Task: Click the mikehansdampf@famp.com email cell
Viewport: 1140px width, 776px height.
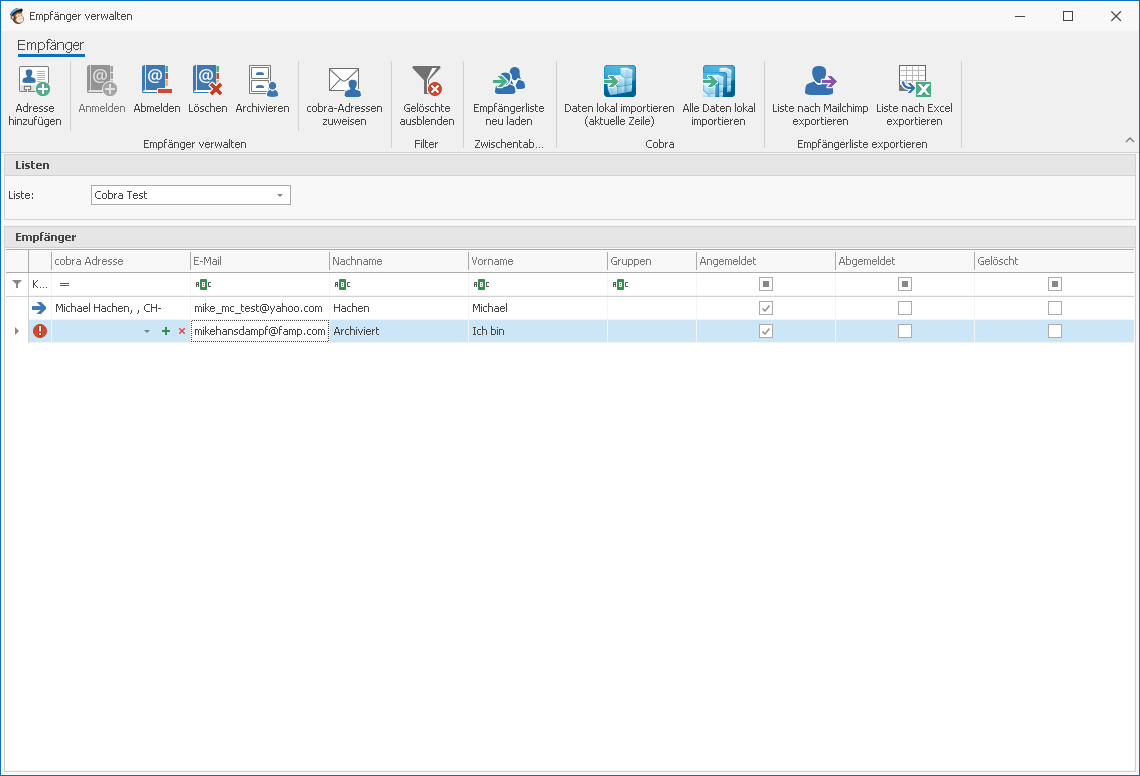Action: 259,331
